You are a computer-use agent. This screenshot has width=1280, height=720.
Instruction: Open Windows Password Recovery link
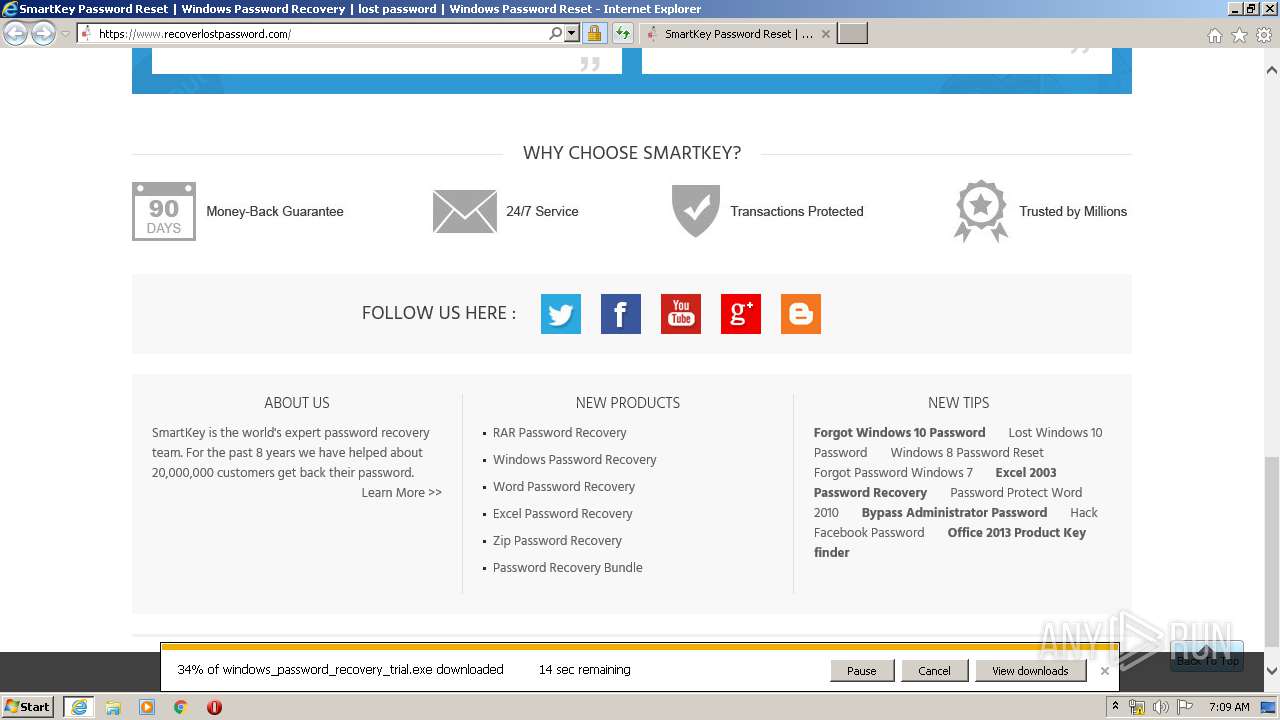click(574, 460)
